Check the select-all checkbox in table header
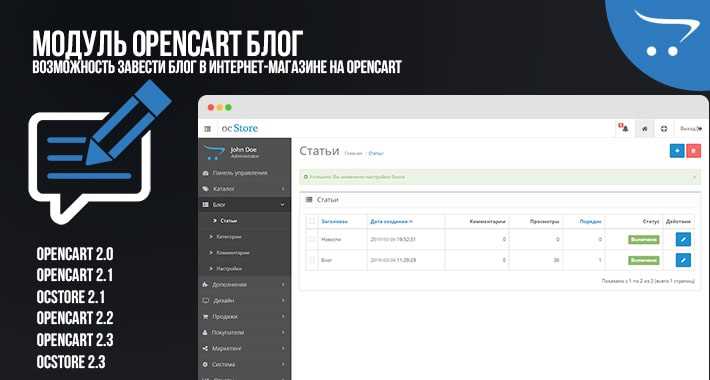The image size is (710, 380). (x=312, y=221)
